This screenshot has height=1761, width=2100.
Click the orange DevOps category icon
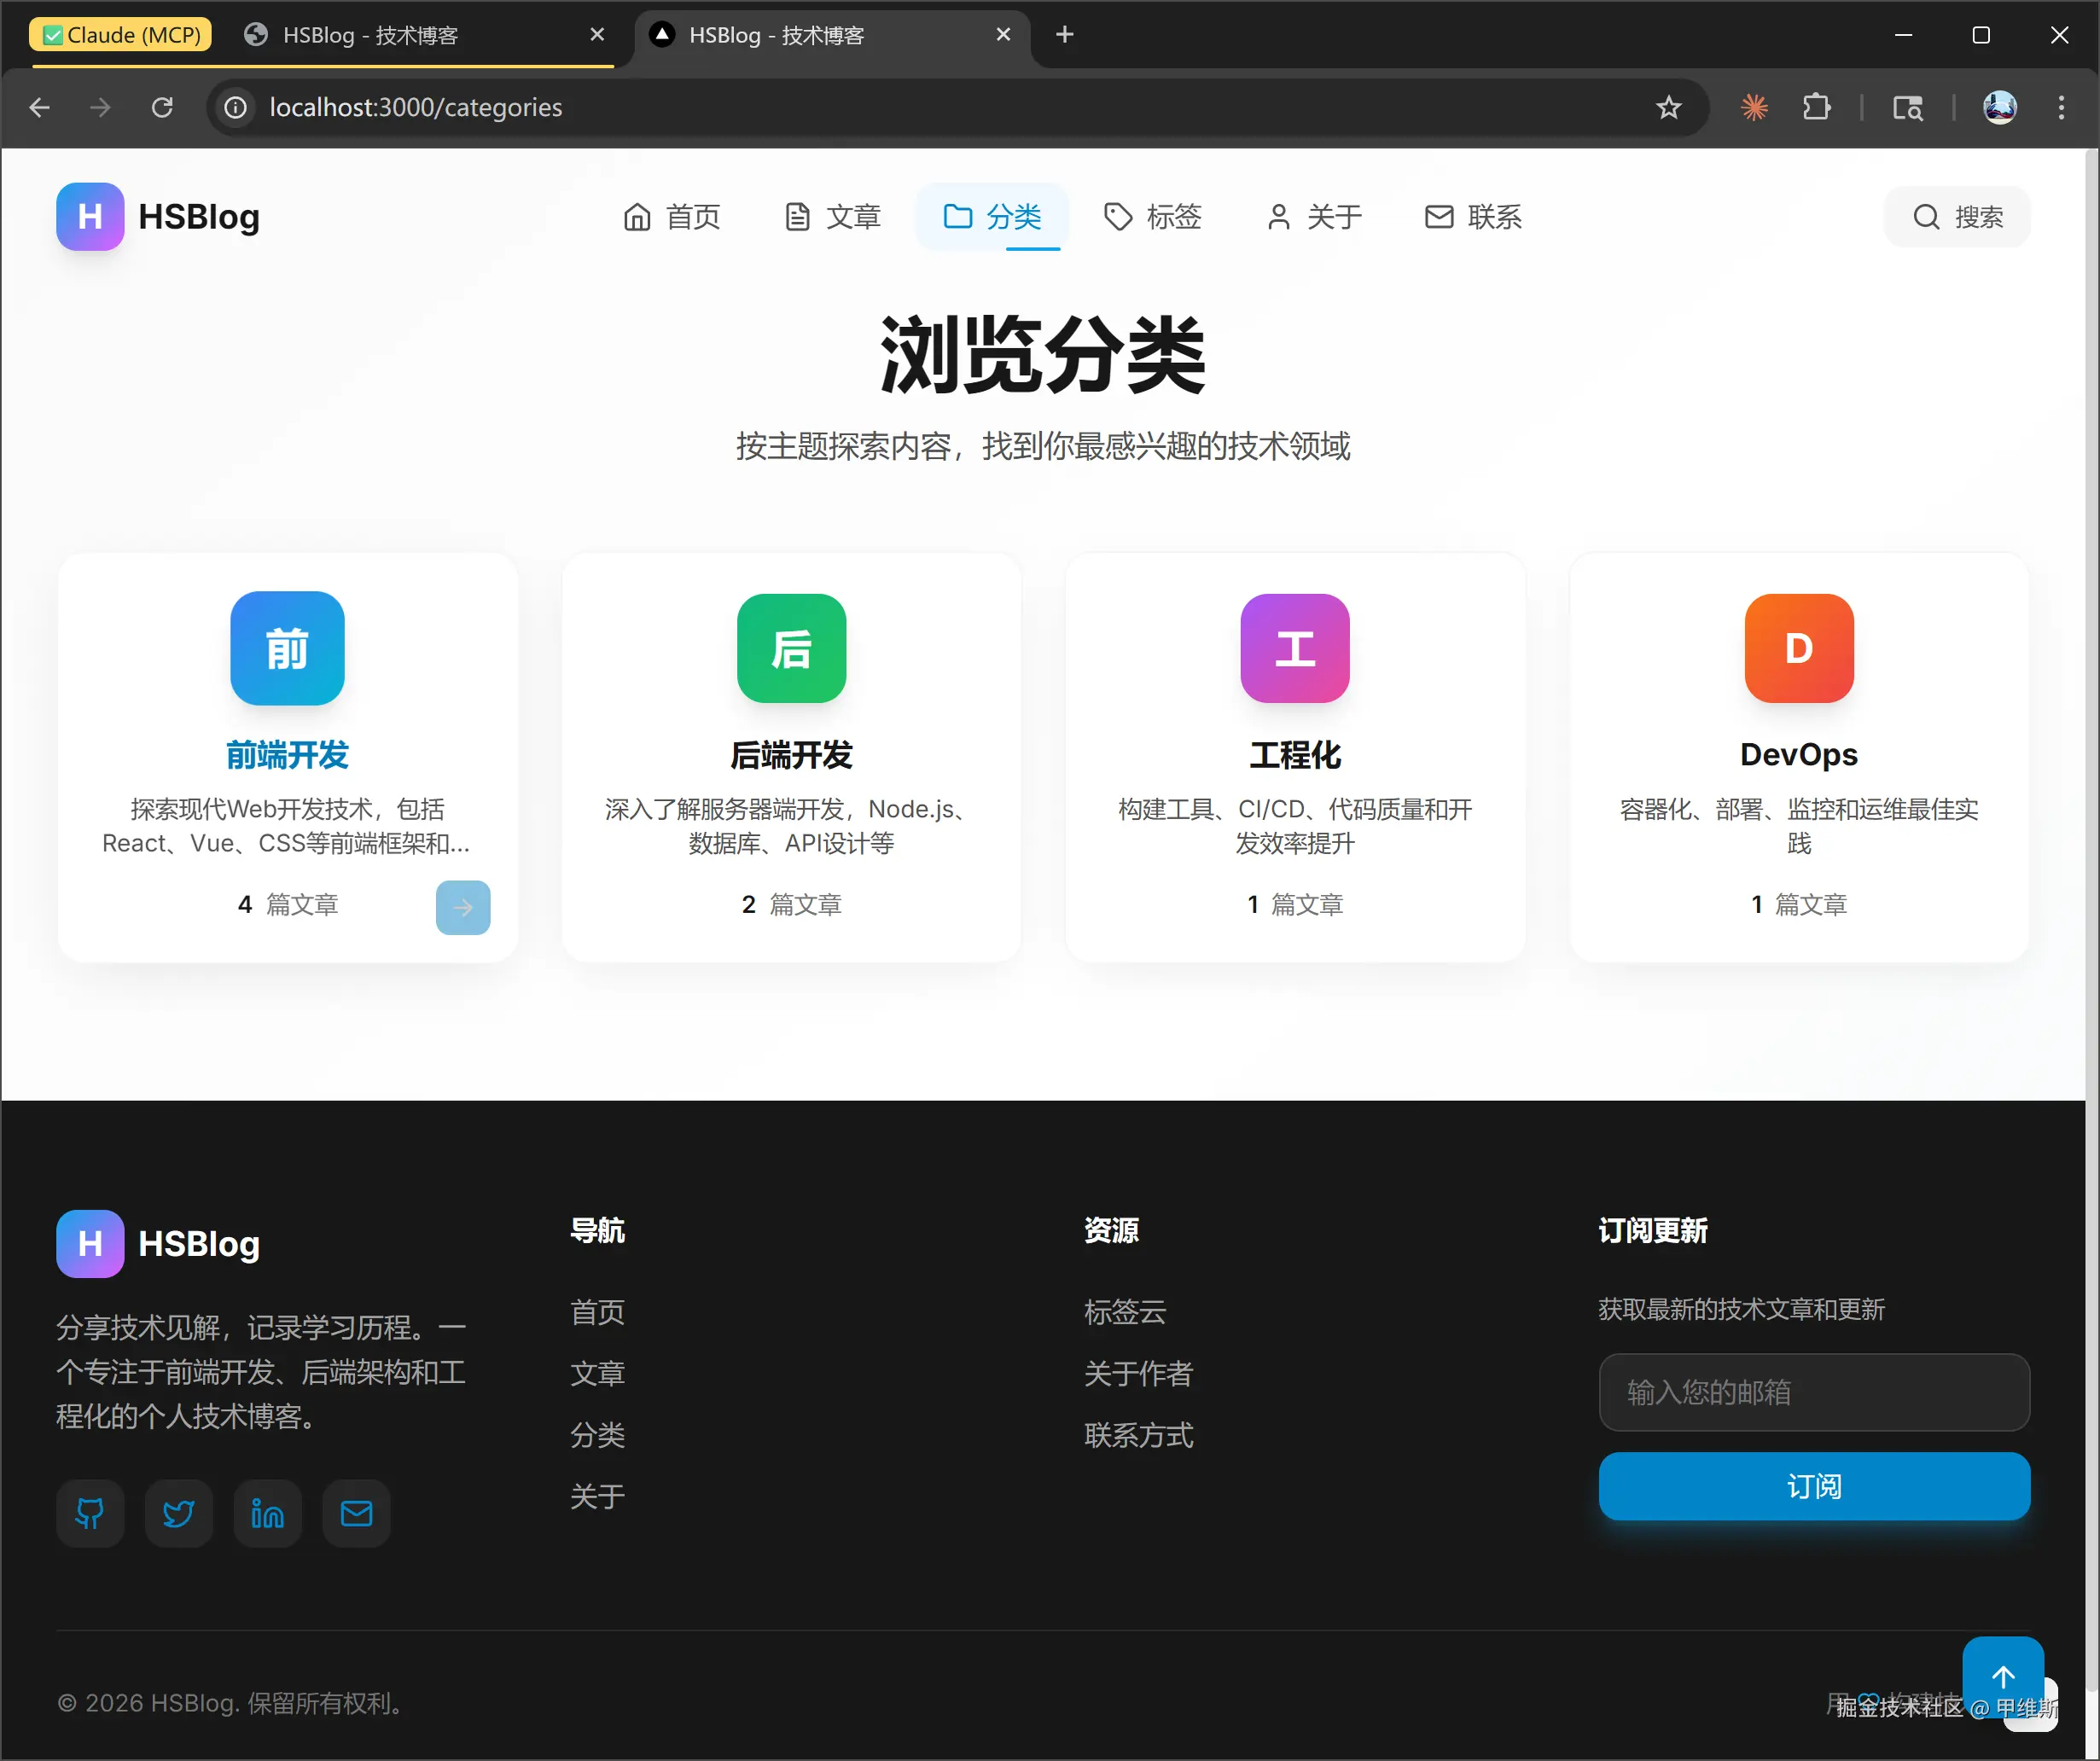coord(1798,648)
